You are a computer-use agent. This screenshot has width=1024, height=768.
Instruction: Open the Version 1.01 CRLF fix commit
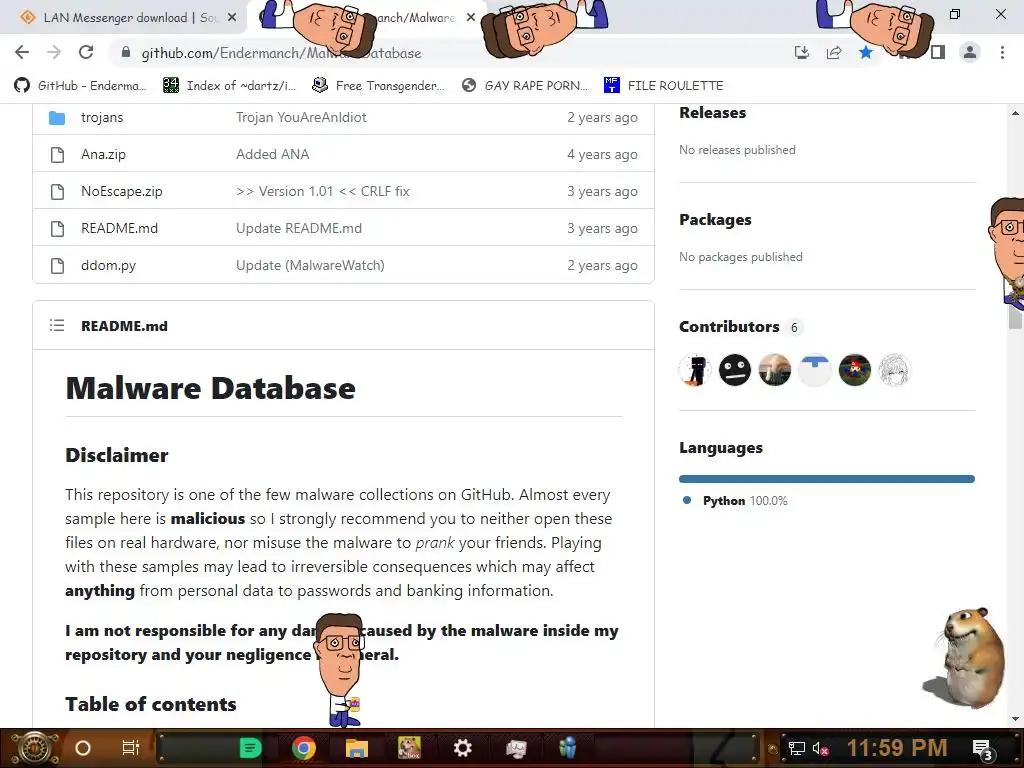(323, 191)
